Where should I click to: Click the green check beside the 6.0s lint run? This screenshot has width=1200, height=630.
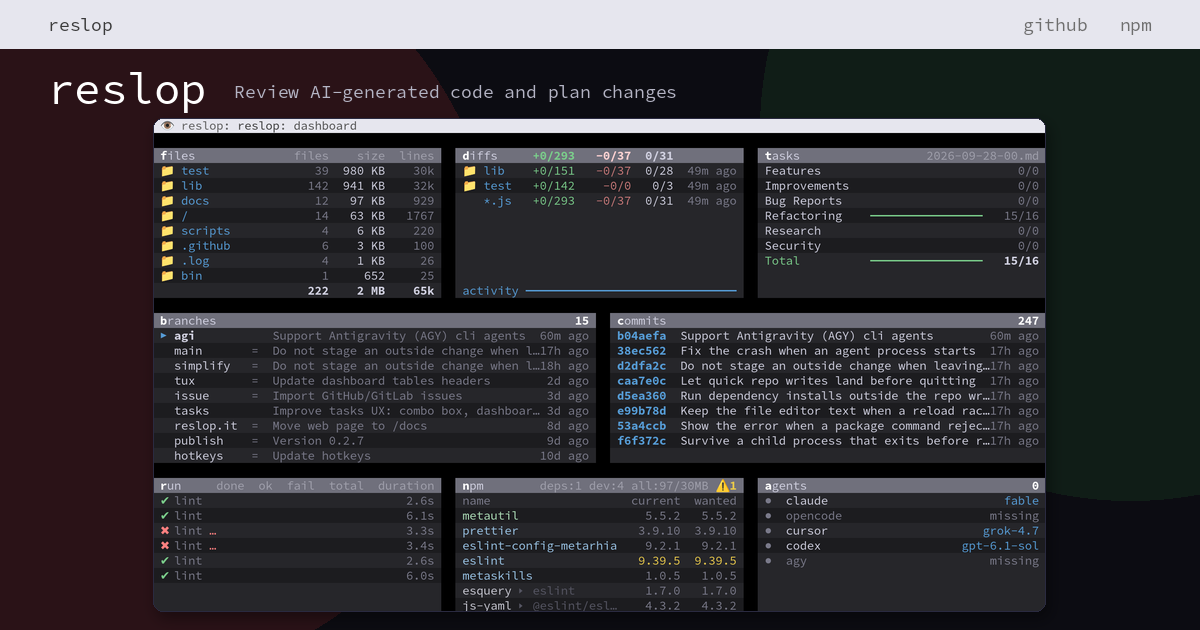click(164, 576)
